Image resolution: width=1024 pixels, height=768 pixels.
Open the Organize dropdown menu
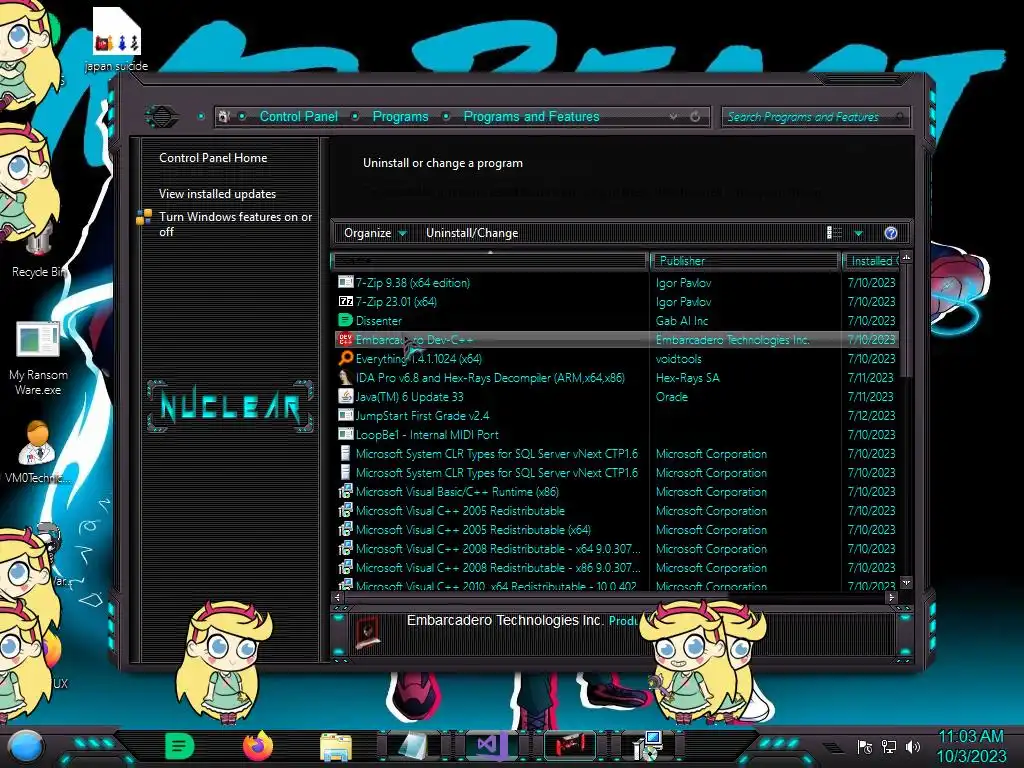pos(375,233)
